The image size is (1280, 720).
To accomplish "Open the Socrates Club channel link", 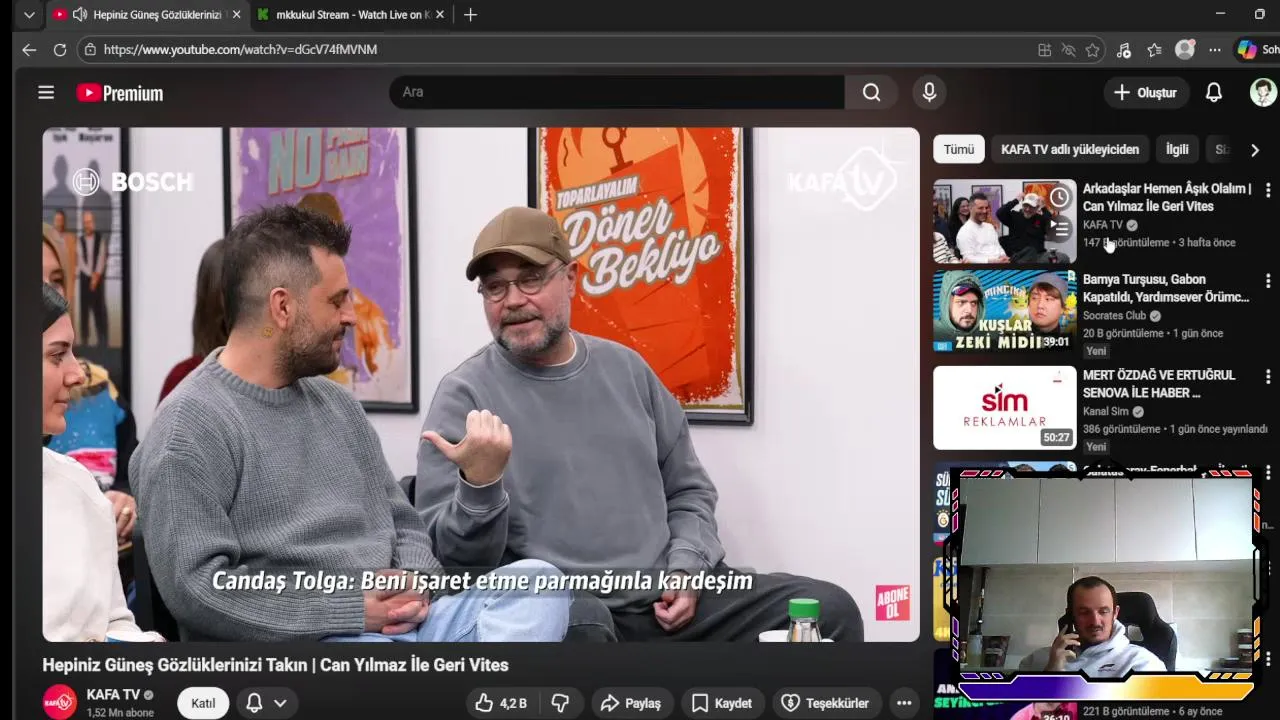I will [1114, 316].
